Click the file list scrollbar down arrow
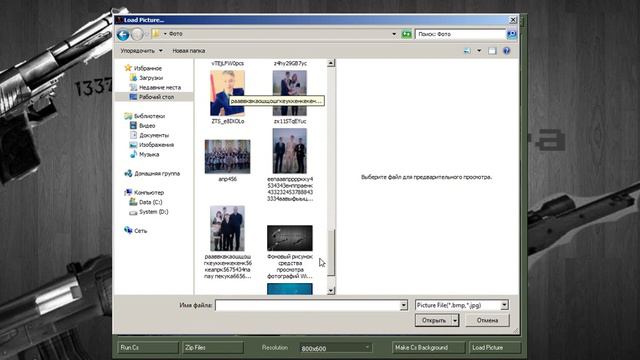 click(331, 291)
